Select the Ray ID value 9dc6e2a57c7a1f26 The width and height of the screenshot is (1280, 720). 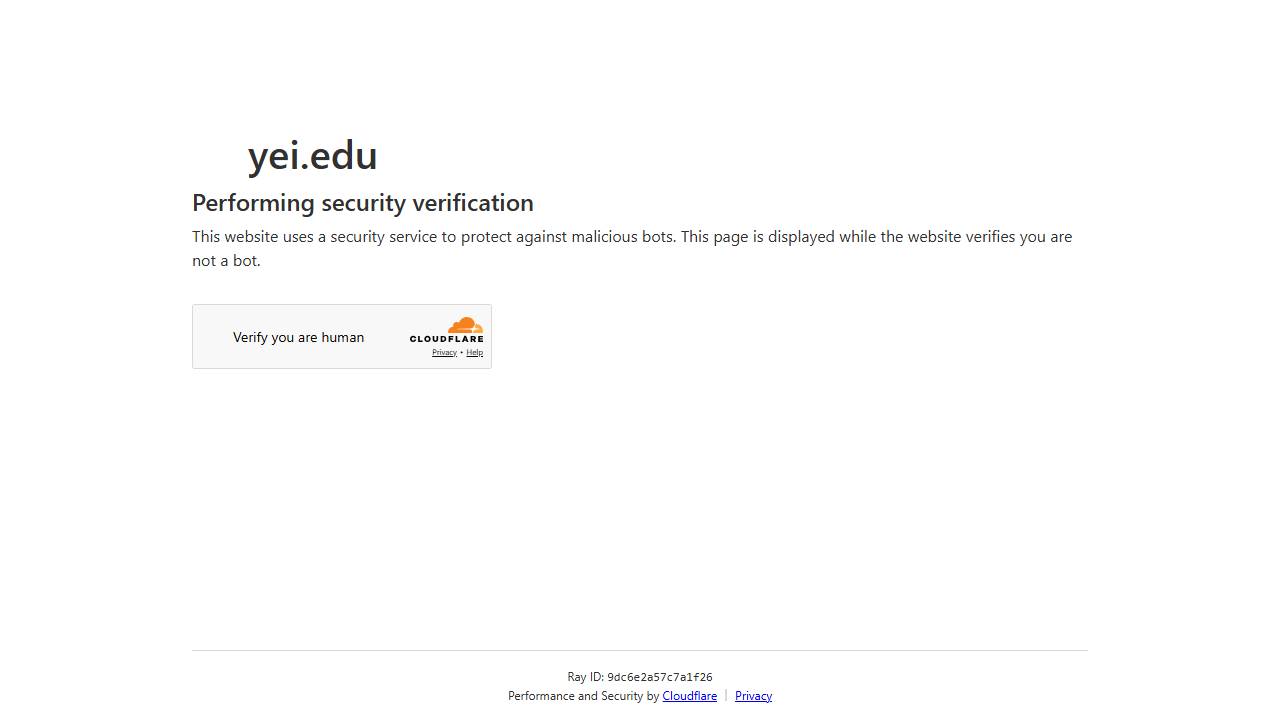click(x=660, y=677)
